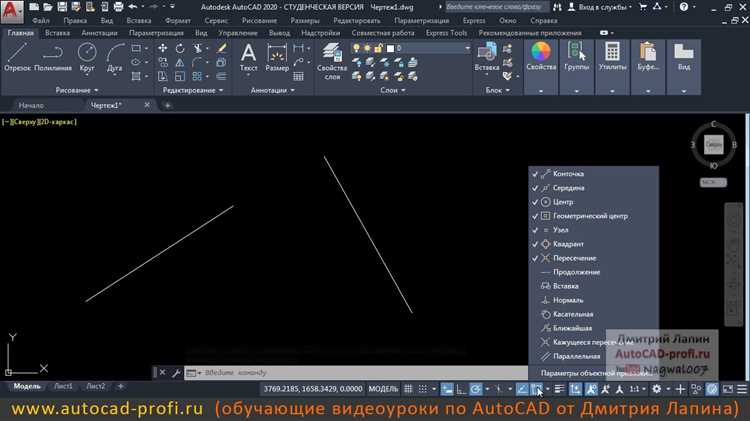Image resolution: width=750 pixels, height=421 pixels.
Task: Select the Дуга (Arc) tool
Action: click(115, 57)
